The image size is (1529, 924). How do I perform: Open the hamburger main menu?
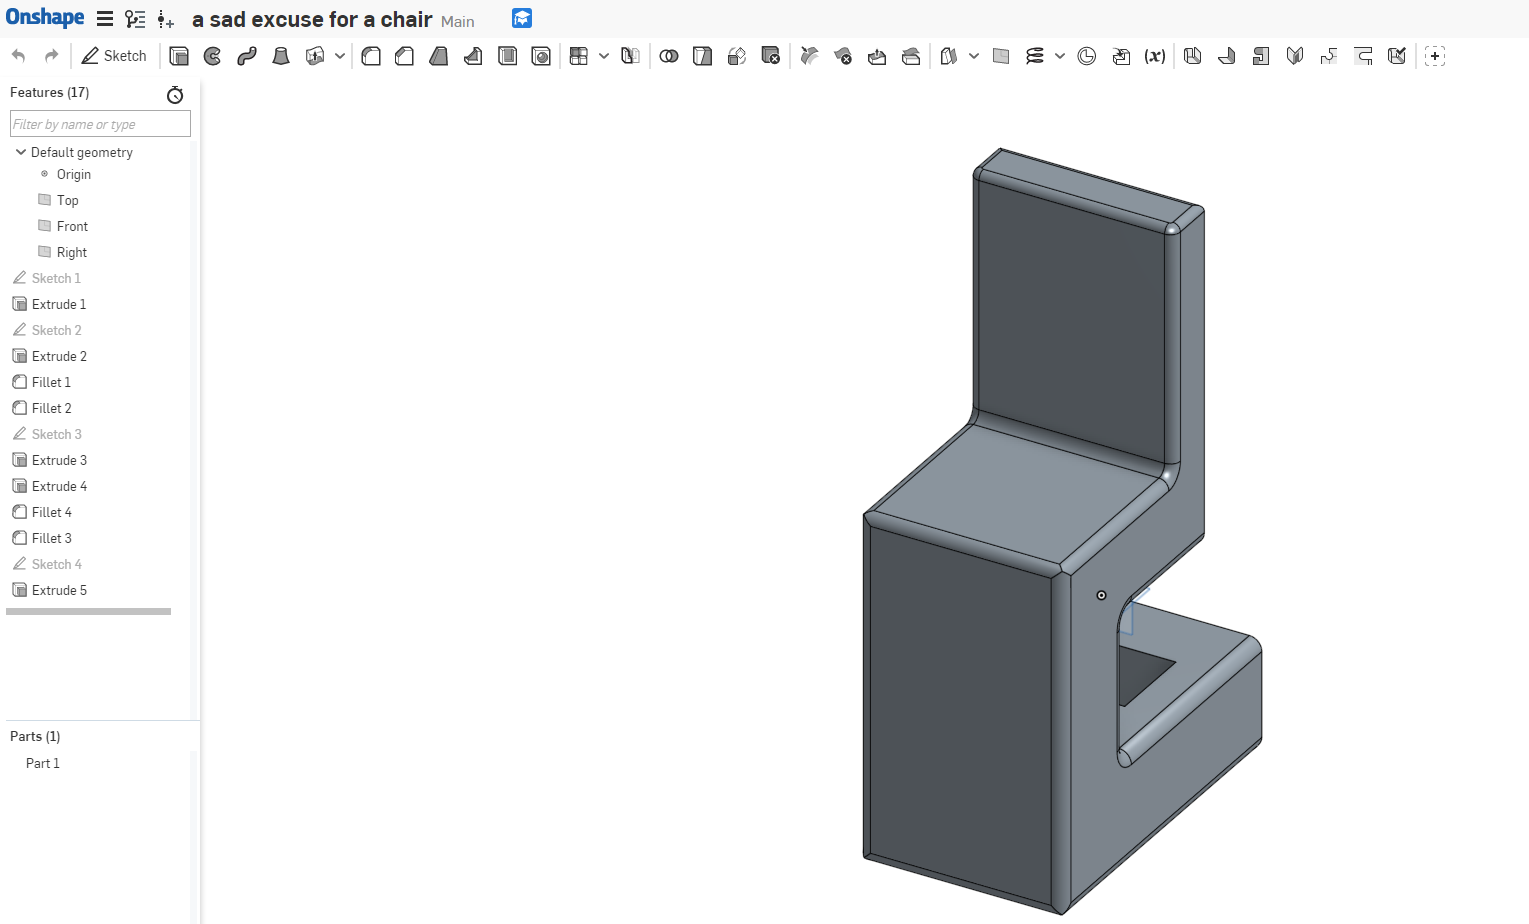pyautogui.click(x=105, y=19)
